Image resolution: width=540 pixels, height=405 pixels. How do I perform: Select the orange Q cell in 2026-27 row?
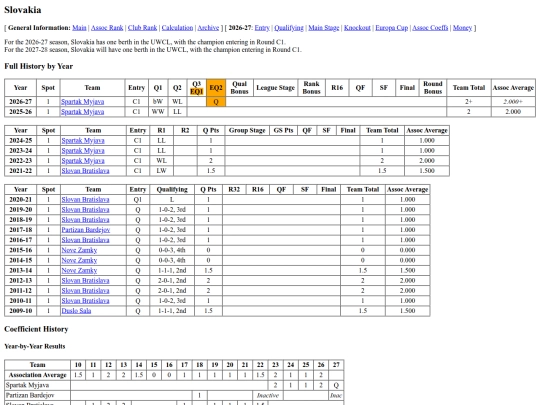216,102
